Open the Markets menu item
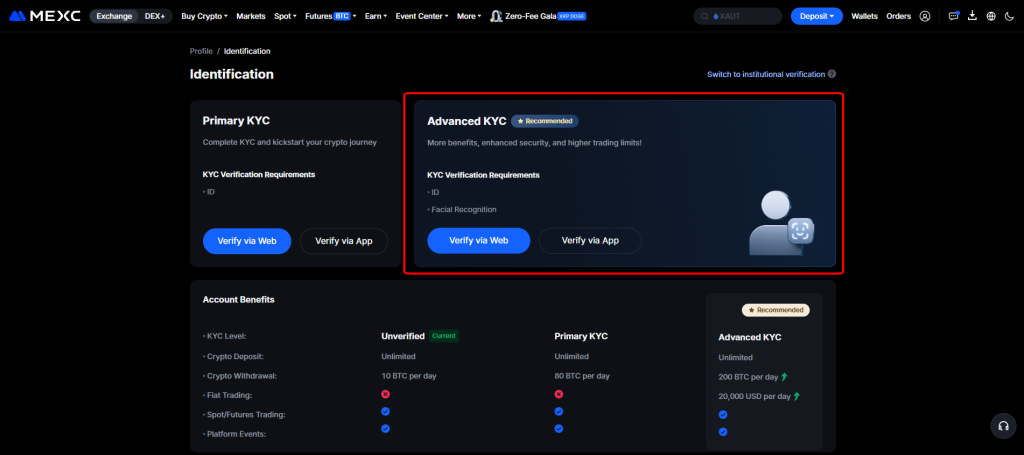 tap(251, 16)
